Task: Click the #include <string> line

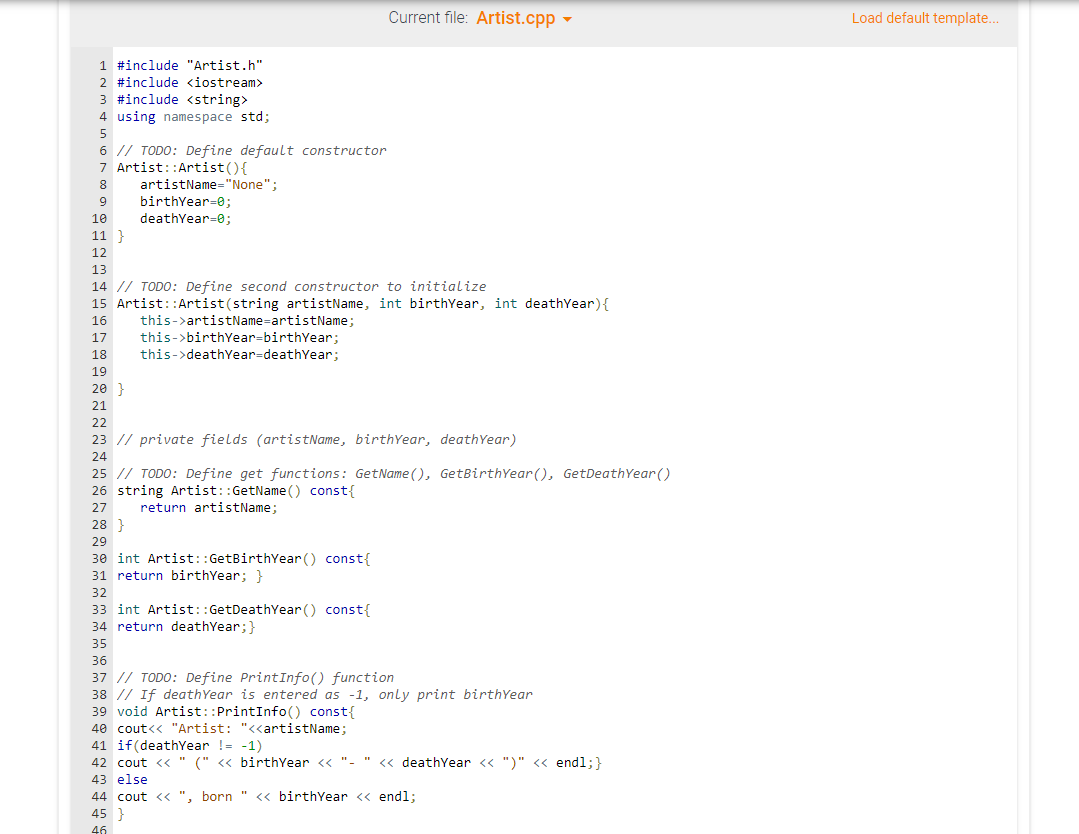Action: point(182,100)
